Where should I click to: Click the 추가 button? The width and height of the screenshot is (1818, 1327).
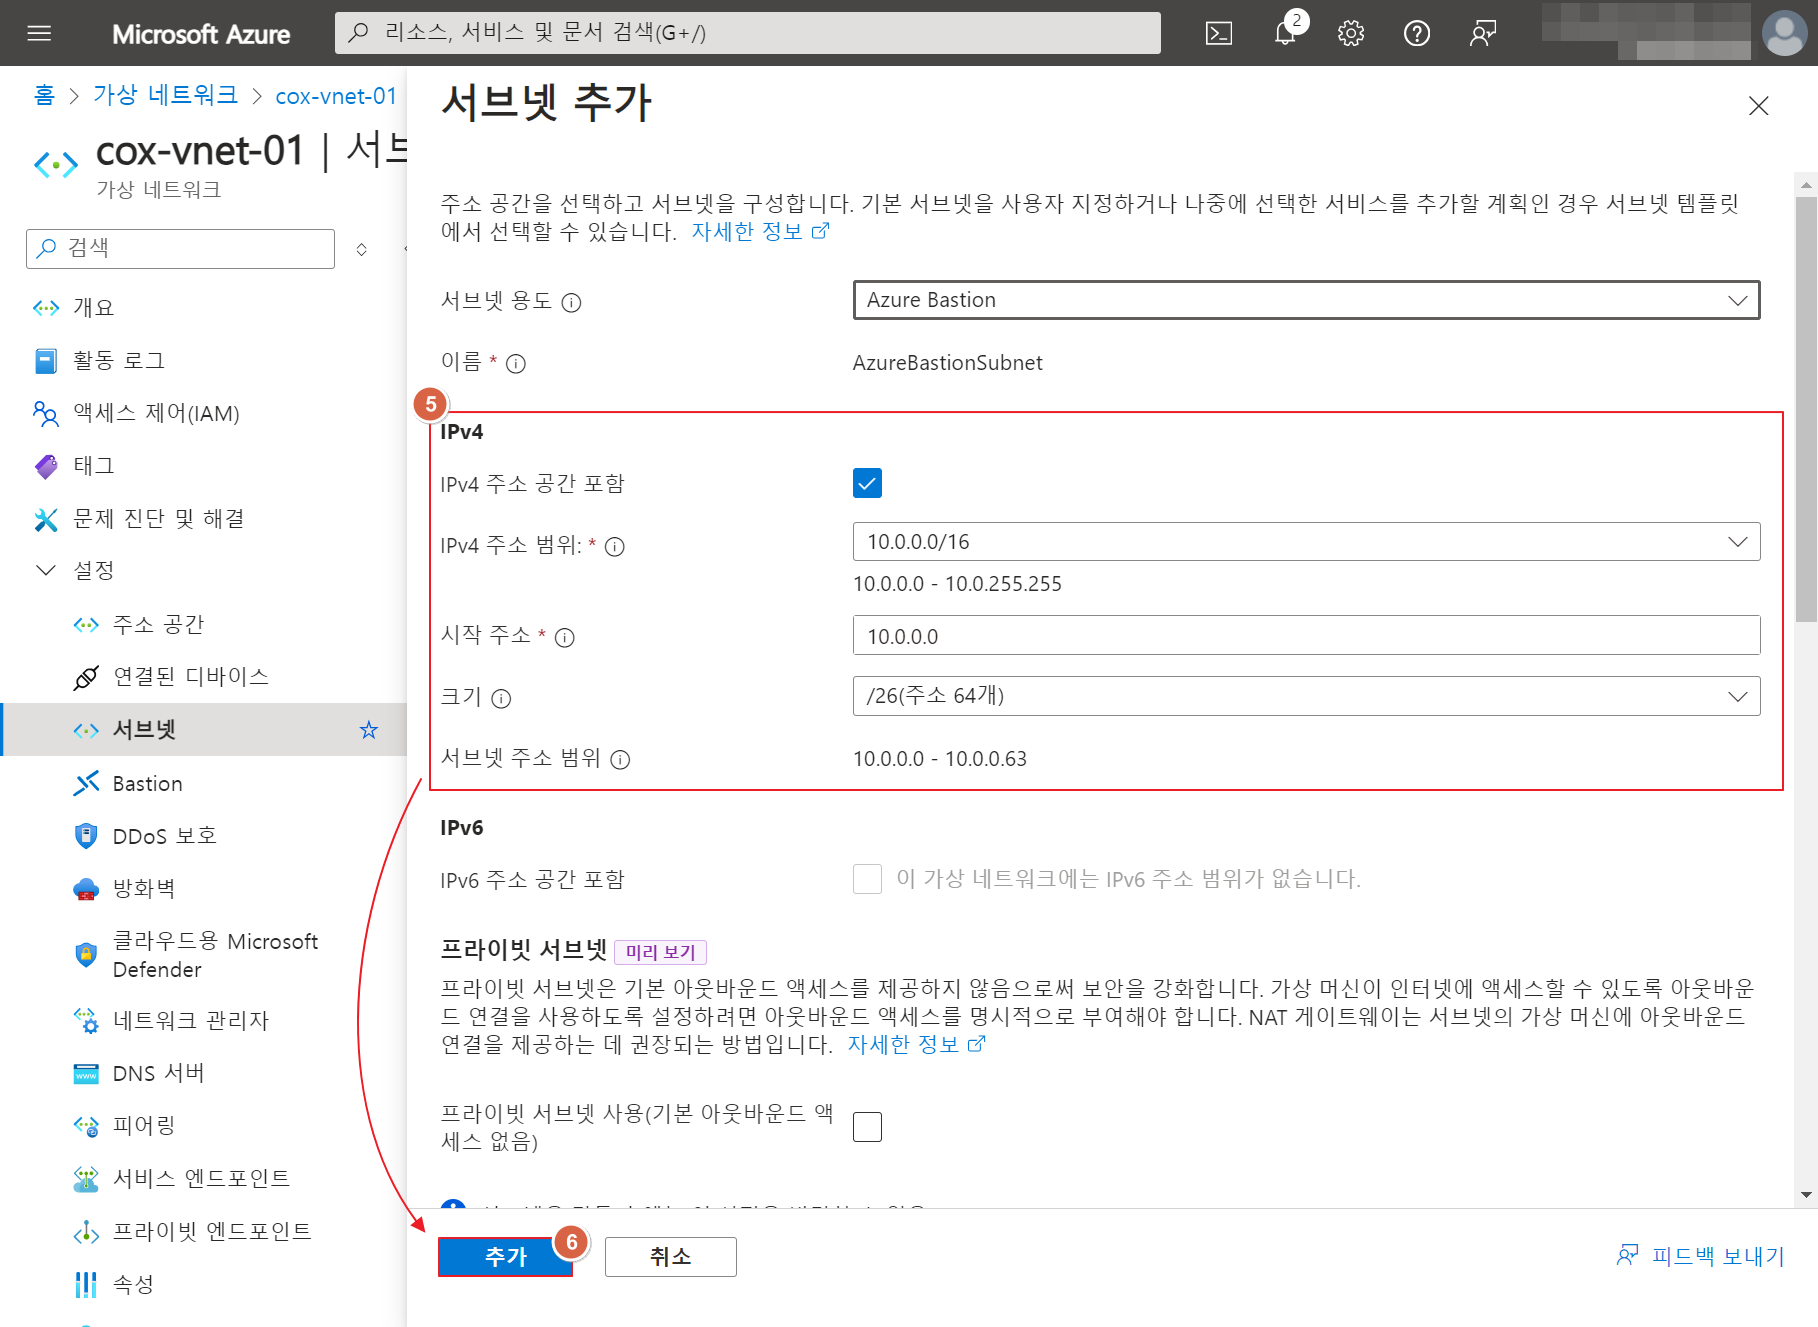505,1257
